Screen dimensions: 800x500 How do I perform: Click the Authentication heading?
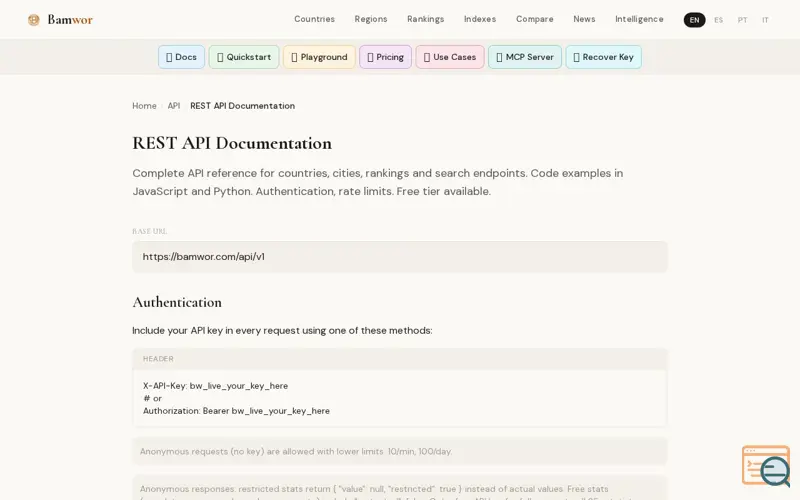tap(177, 302)
